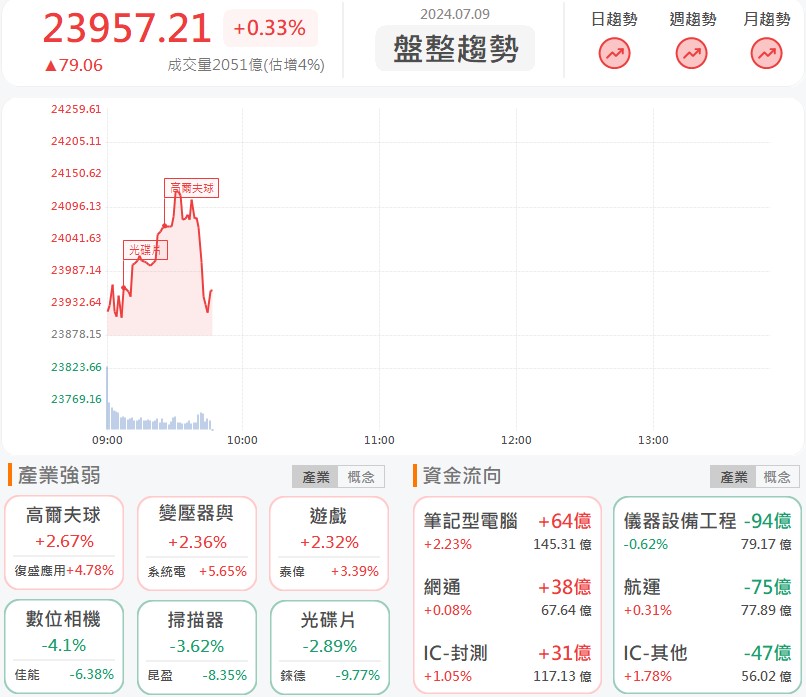Click the +0.33% change badge

point(270,28)
